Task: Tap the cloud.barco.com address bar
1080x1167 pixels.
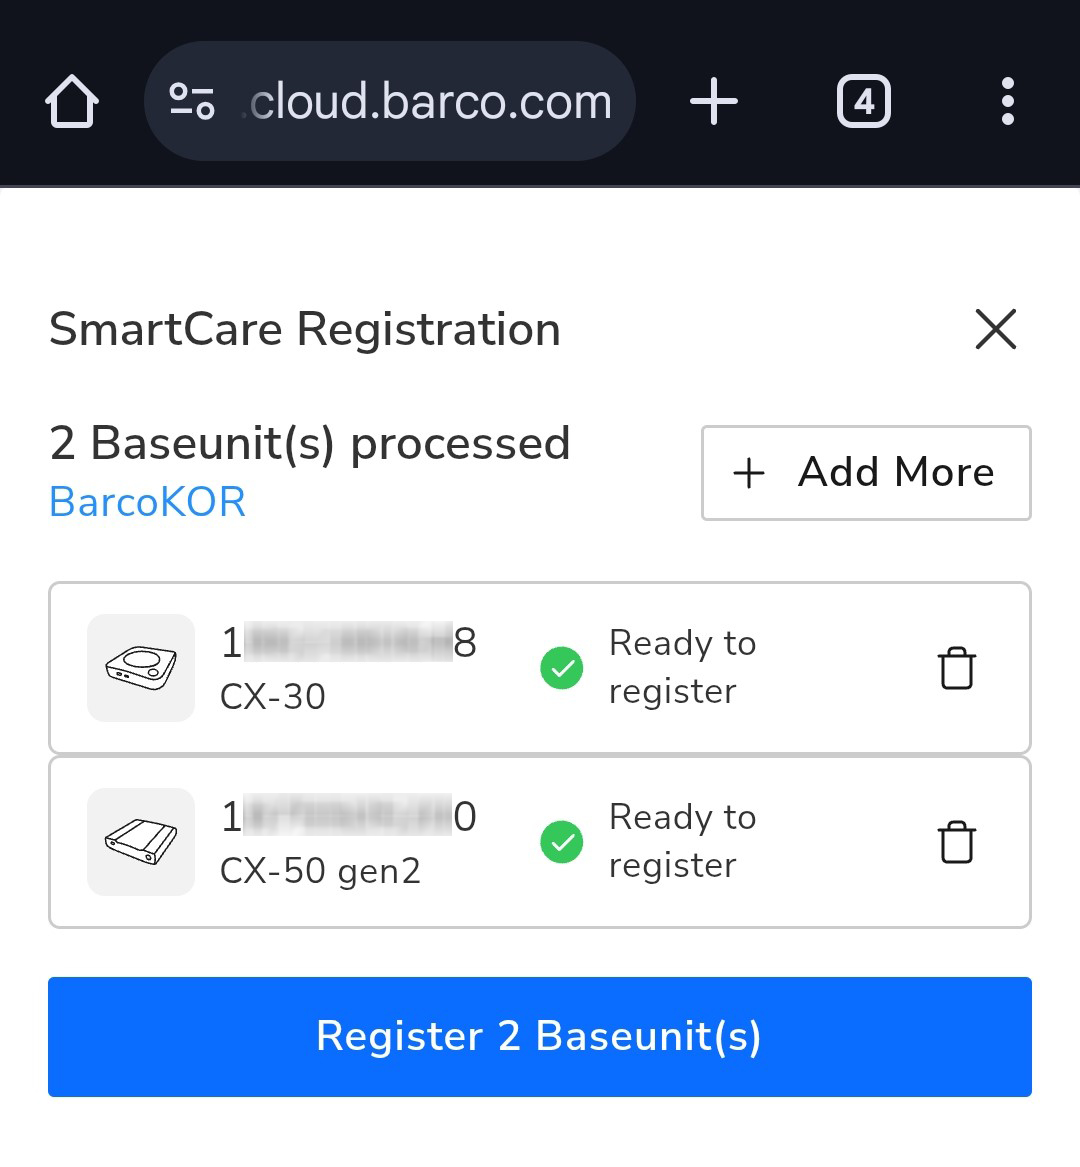Action: point(430,102)
